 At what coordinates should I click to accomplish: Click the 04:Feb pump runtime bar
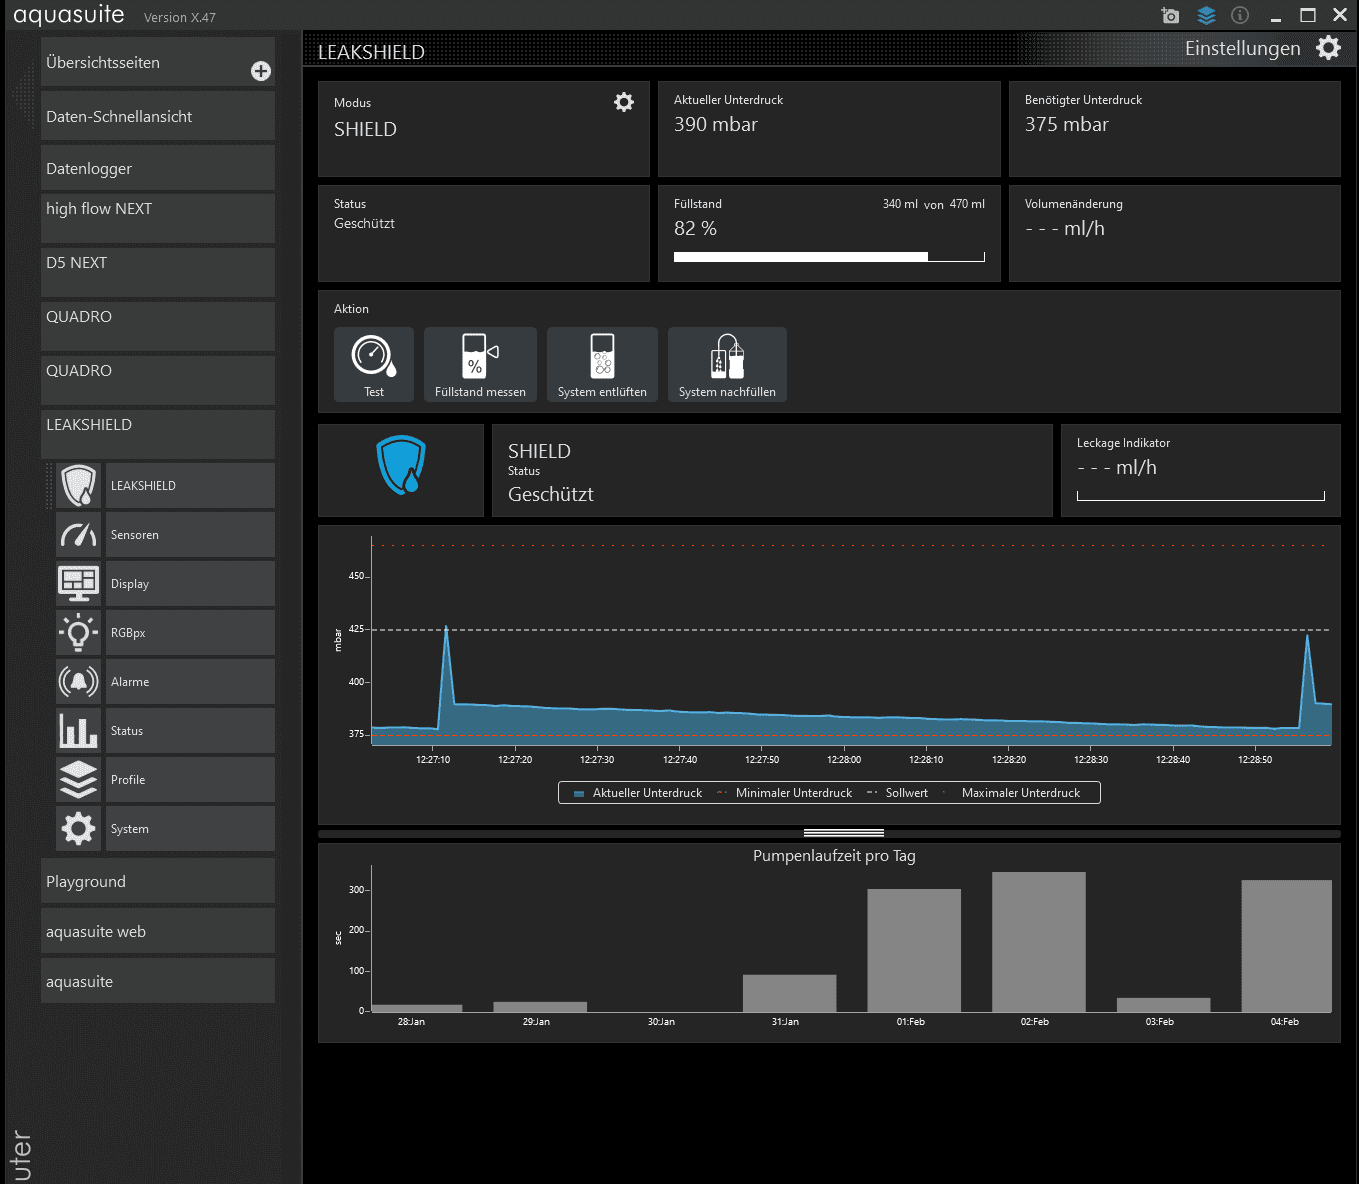1286,946
